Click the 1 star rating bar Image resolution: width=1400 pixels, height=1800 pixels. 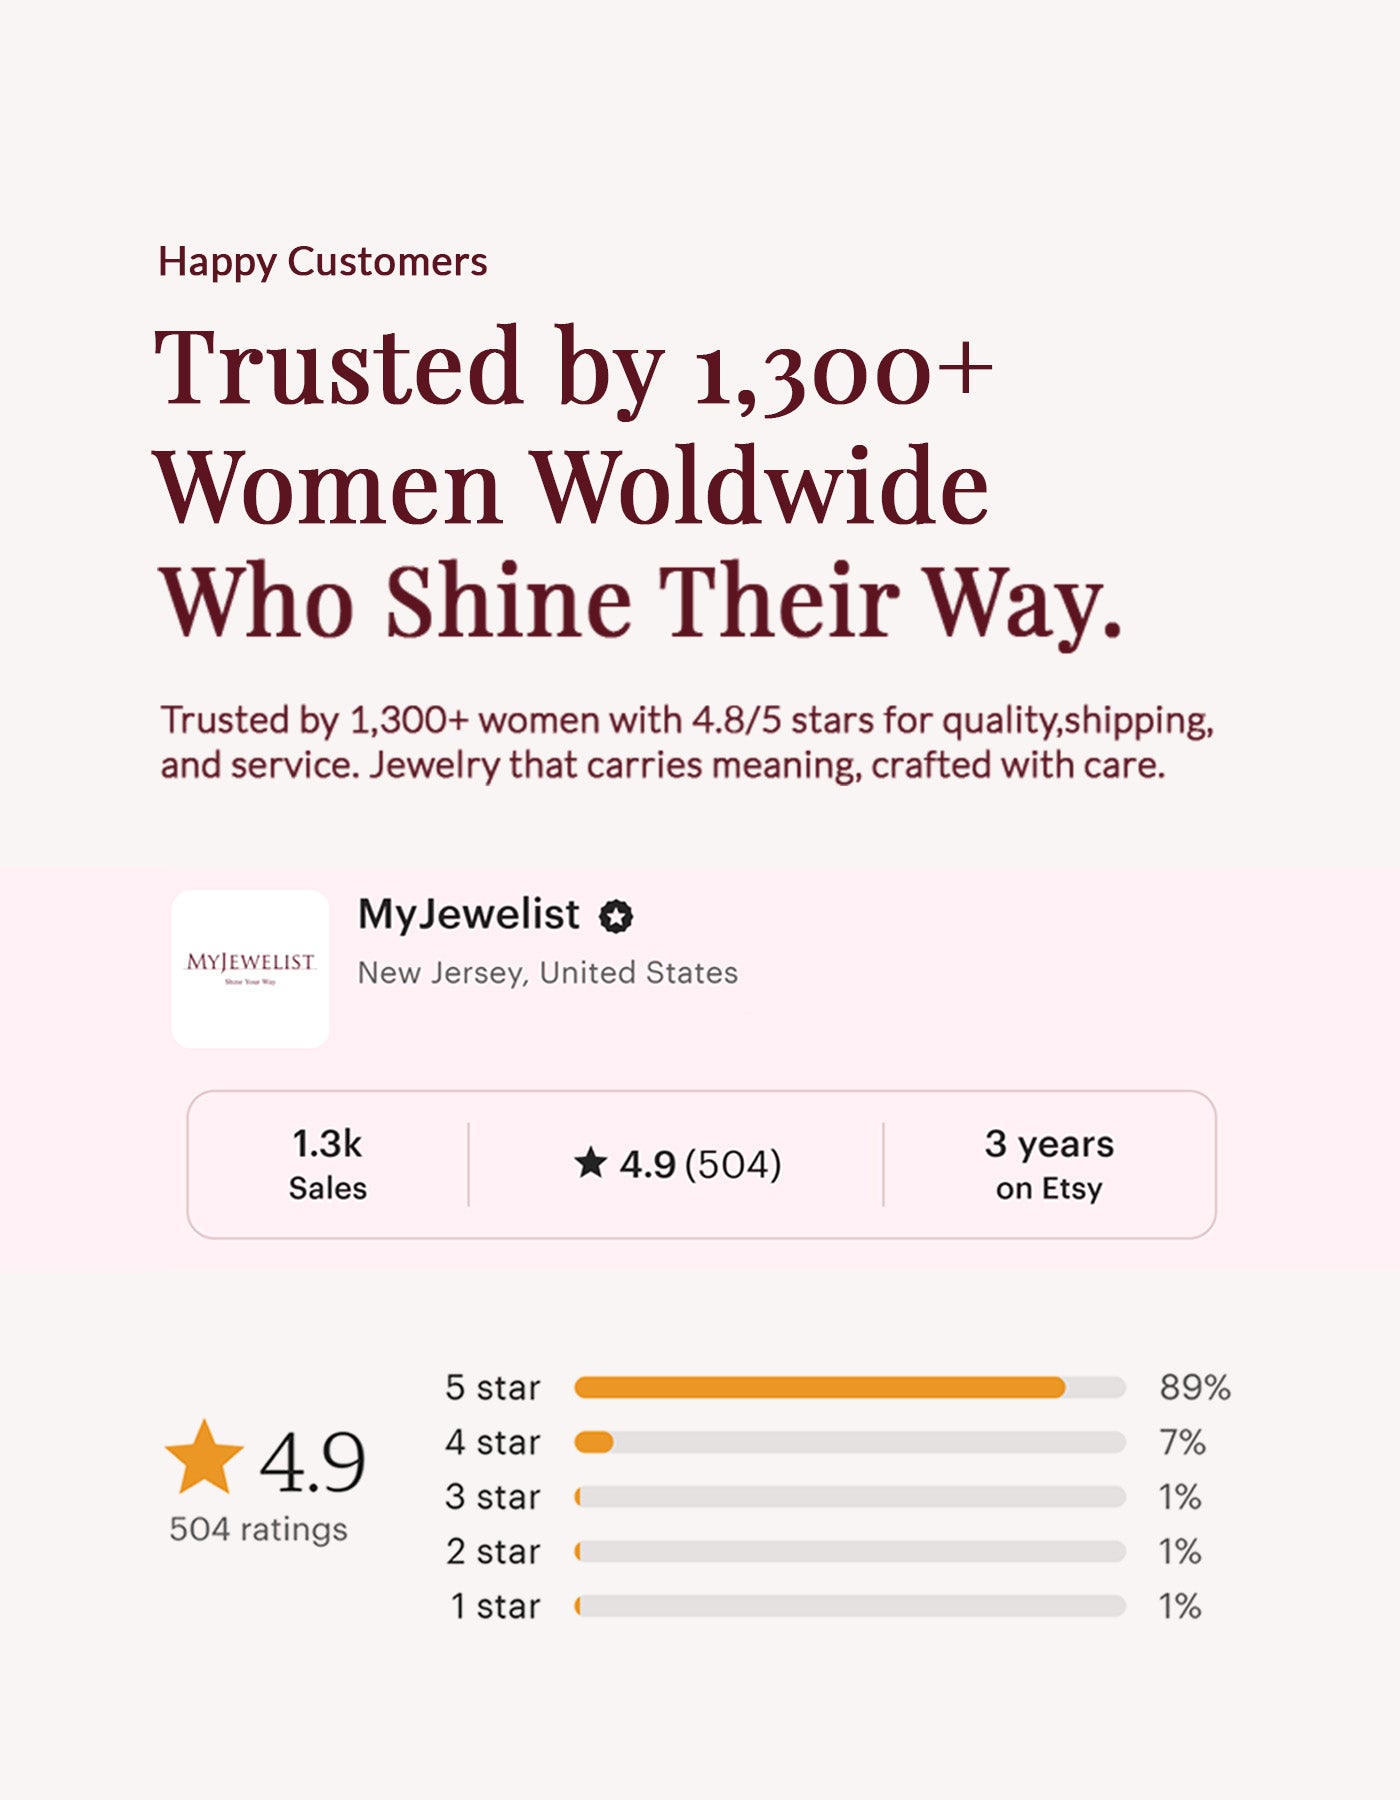coord(850,1606)
